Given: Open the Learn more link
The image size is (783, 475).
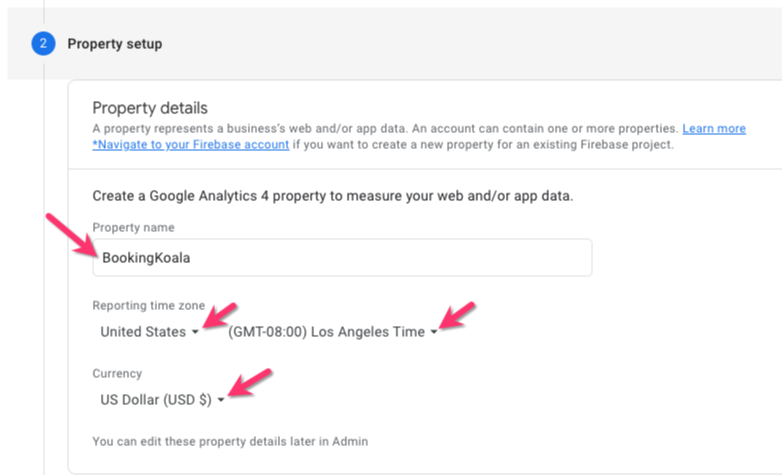Looking at the screenshot, I should 714,128.
